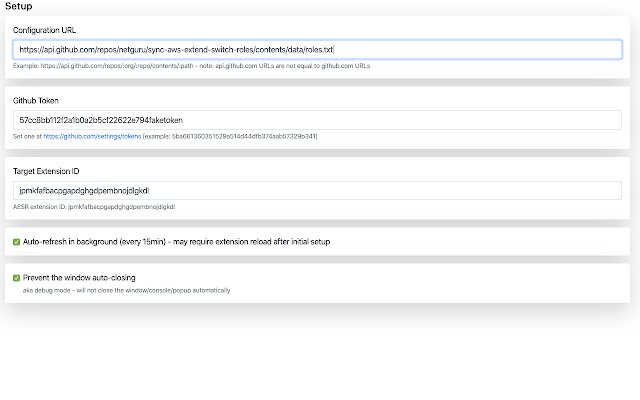Click the Configuration URL label
The width and height of the screenshot is (640, 400).
(x=44, y=30)
